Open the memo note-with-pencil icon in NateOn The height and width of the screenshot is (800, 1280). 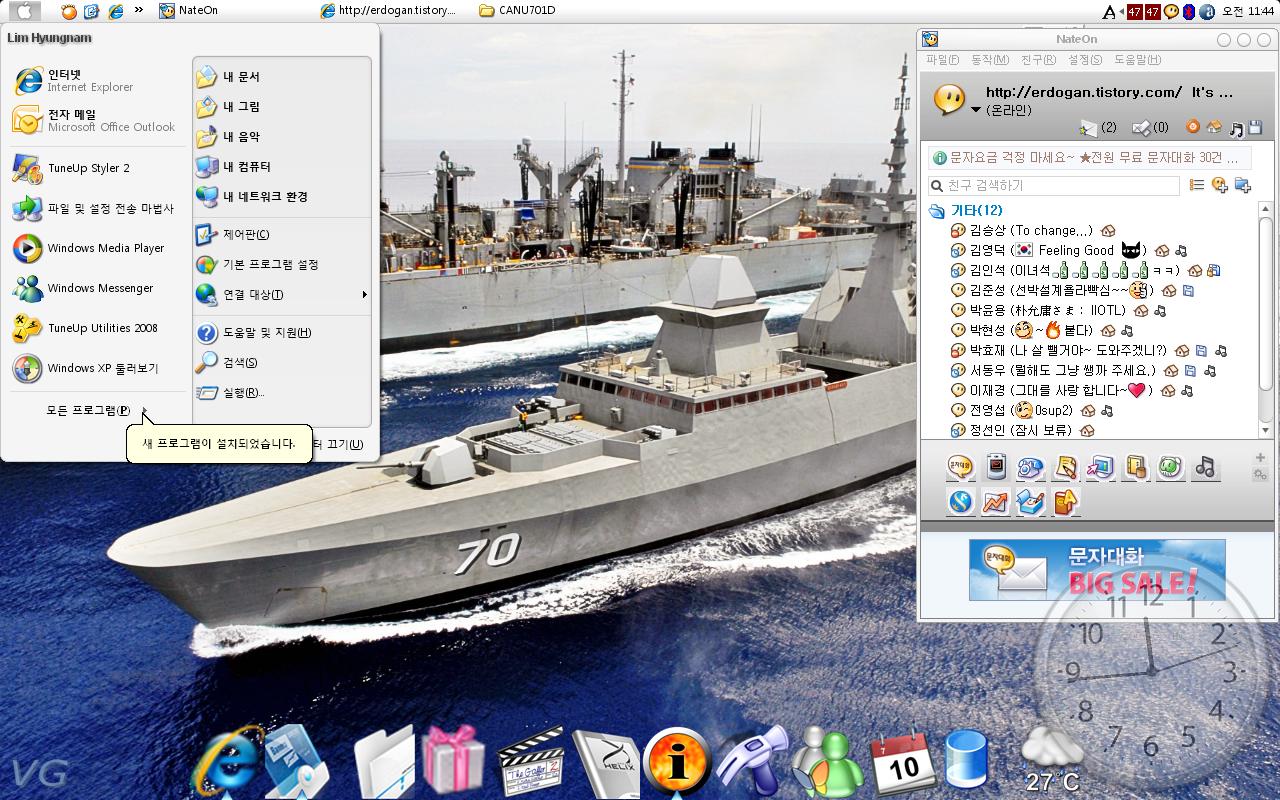(1066, 467)
